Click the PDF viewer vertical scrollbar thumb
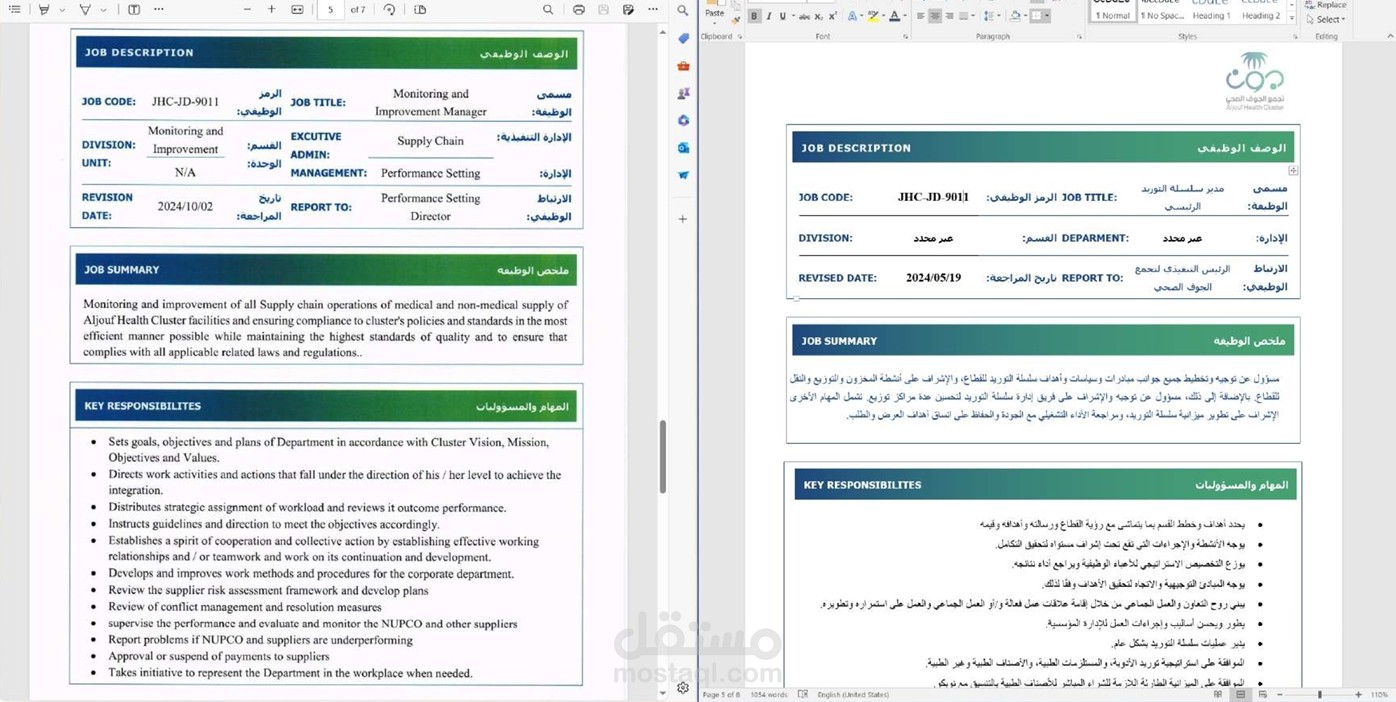Viewport: 1396px width, 702px height. point(662,456)
